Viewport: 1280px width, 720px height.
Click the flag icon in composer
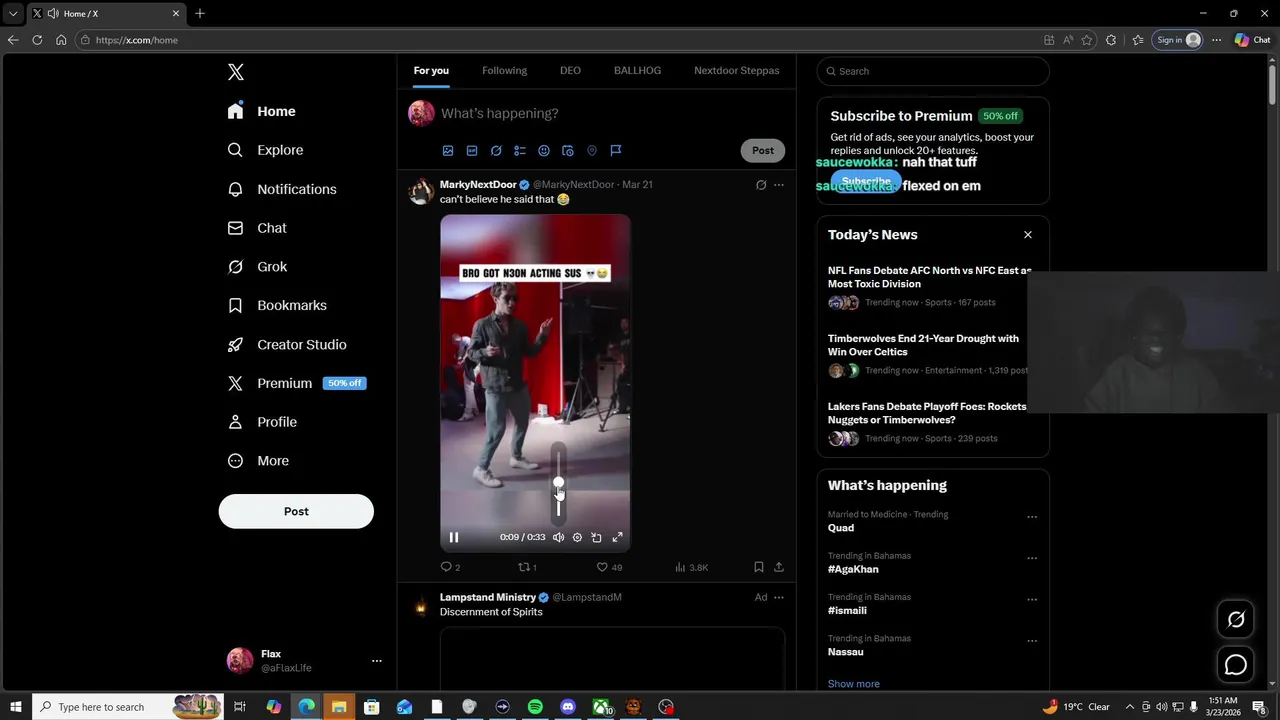pos(616,150)
